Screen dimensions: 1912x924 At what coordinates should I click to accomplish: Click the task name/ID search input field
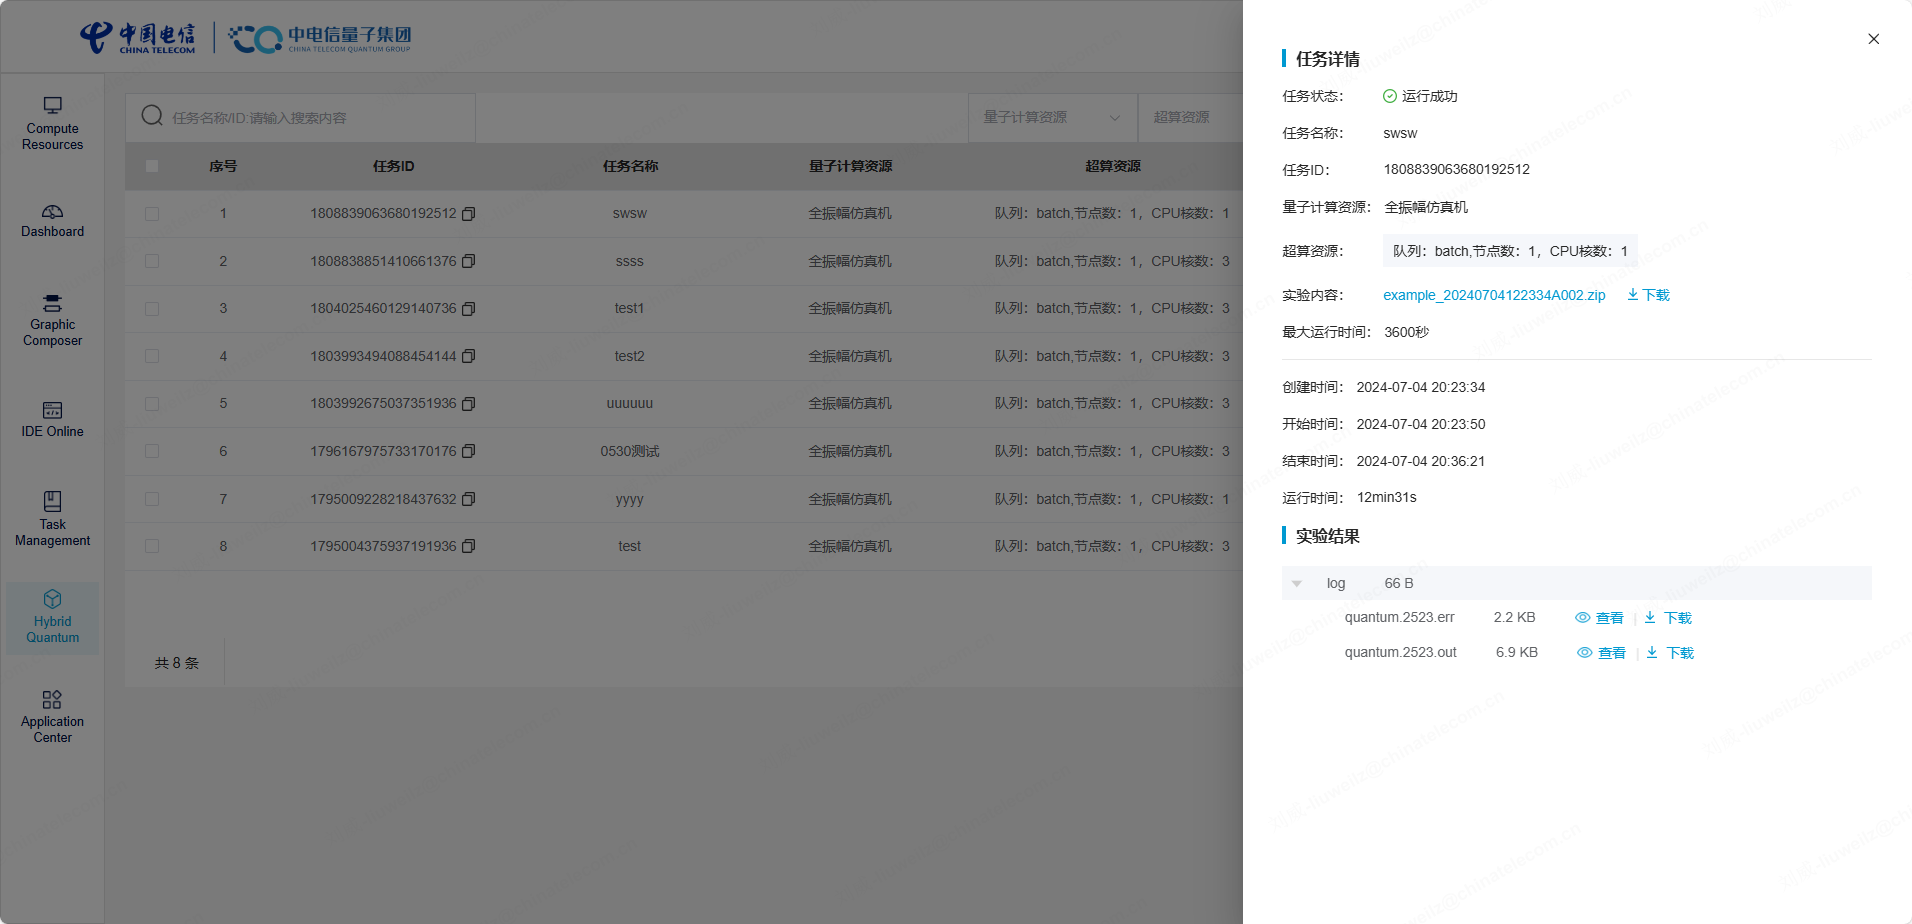[x=300, y=118]
